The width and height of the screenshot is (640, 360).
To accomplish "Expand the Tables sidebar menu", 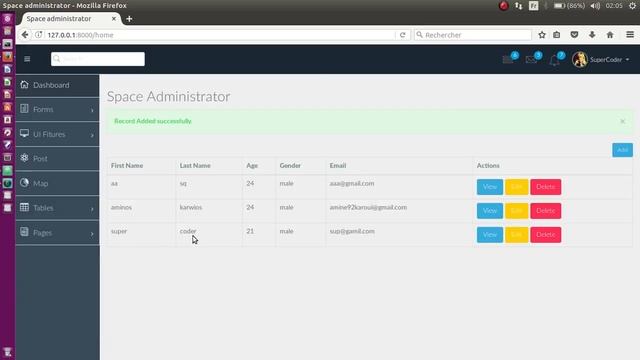I will click(57, 208).
